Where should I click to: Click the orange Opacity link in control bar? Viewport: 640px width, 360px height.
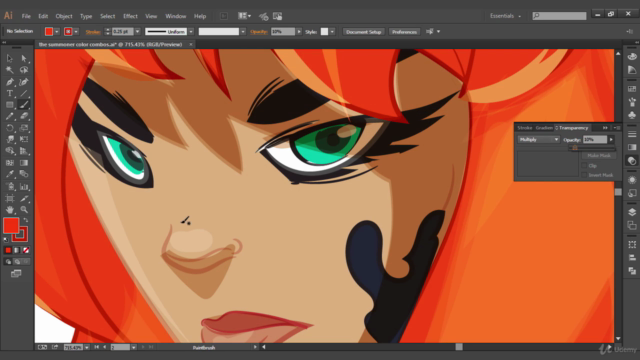click(x=259, y=32)
